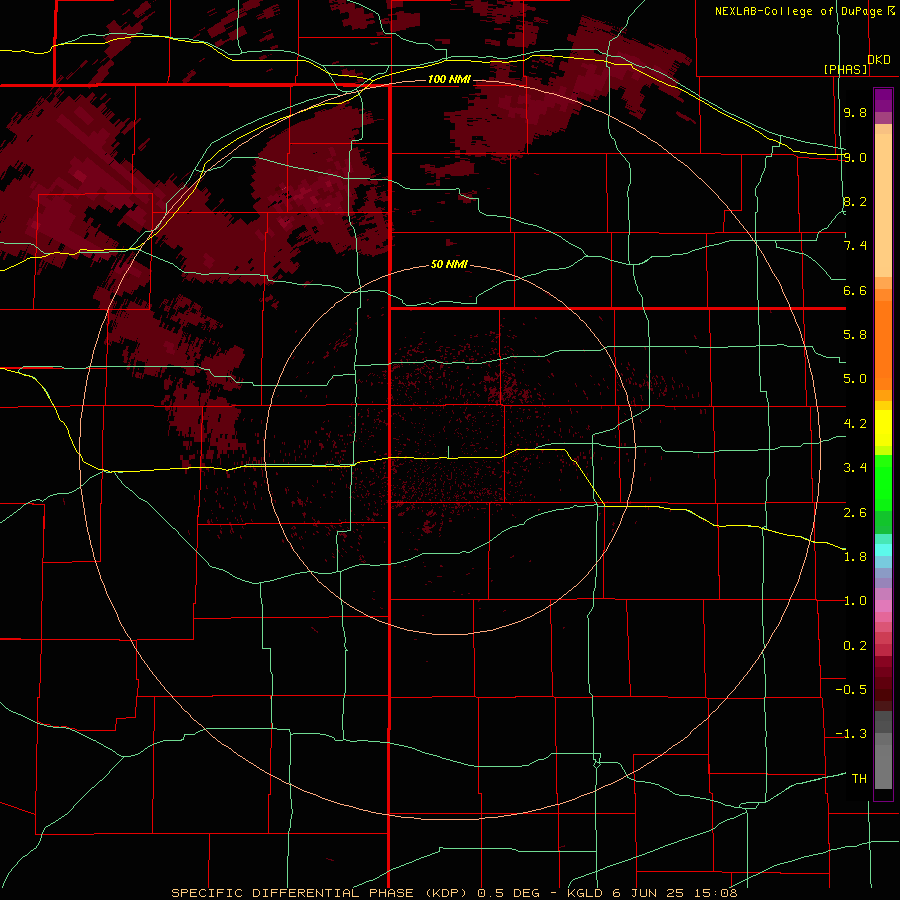The width and height of the screenshot is (900, 900).
Task: Click the 5.8 scale label
Action: coord(855,335)
